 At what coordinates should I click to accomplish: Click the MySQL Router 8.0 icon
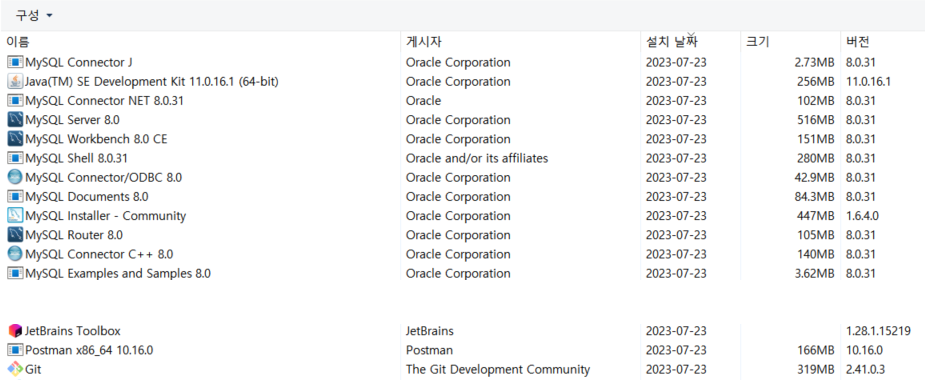point(15,235)
